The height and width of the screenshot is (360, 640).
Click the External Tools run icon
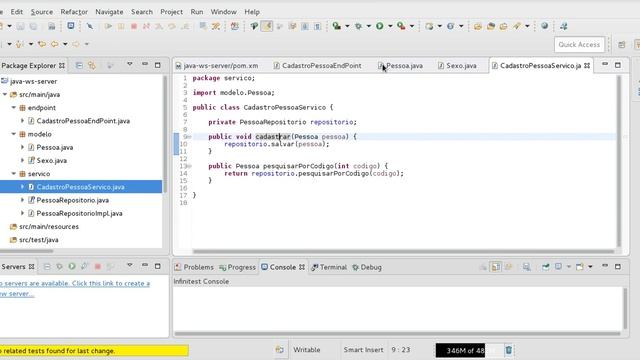[x=401, y=26]
